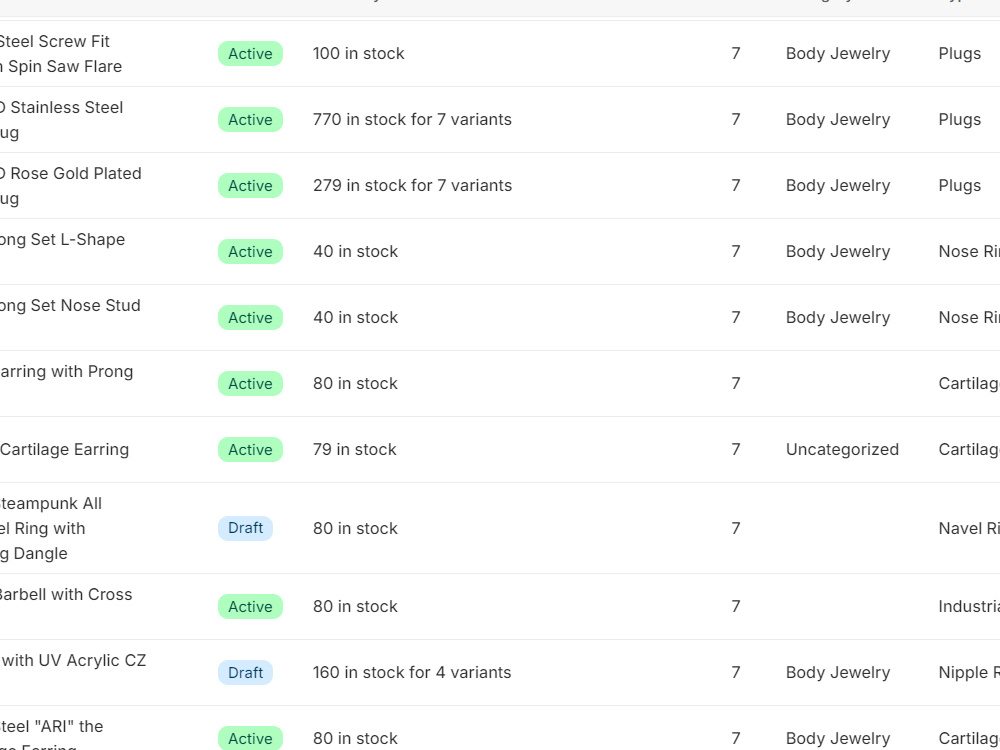Screen dimensions: 1000x750
Task: Select the Draft badge on Steampunk row
Action: (246, 528)
